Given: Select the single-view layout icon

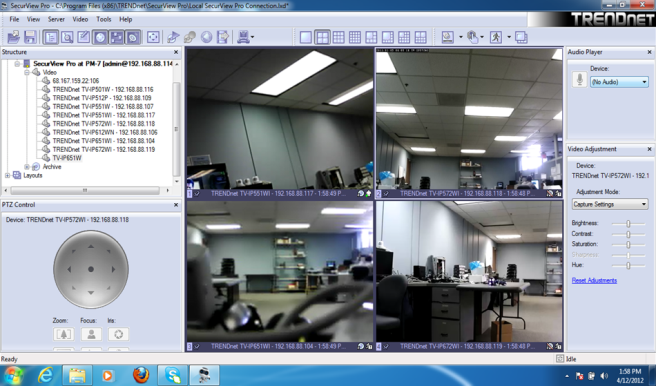Looking at the screenshot, I should point(306,37).
